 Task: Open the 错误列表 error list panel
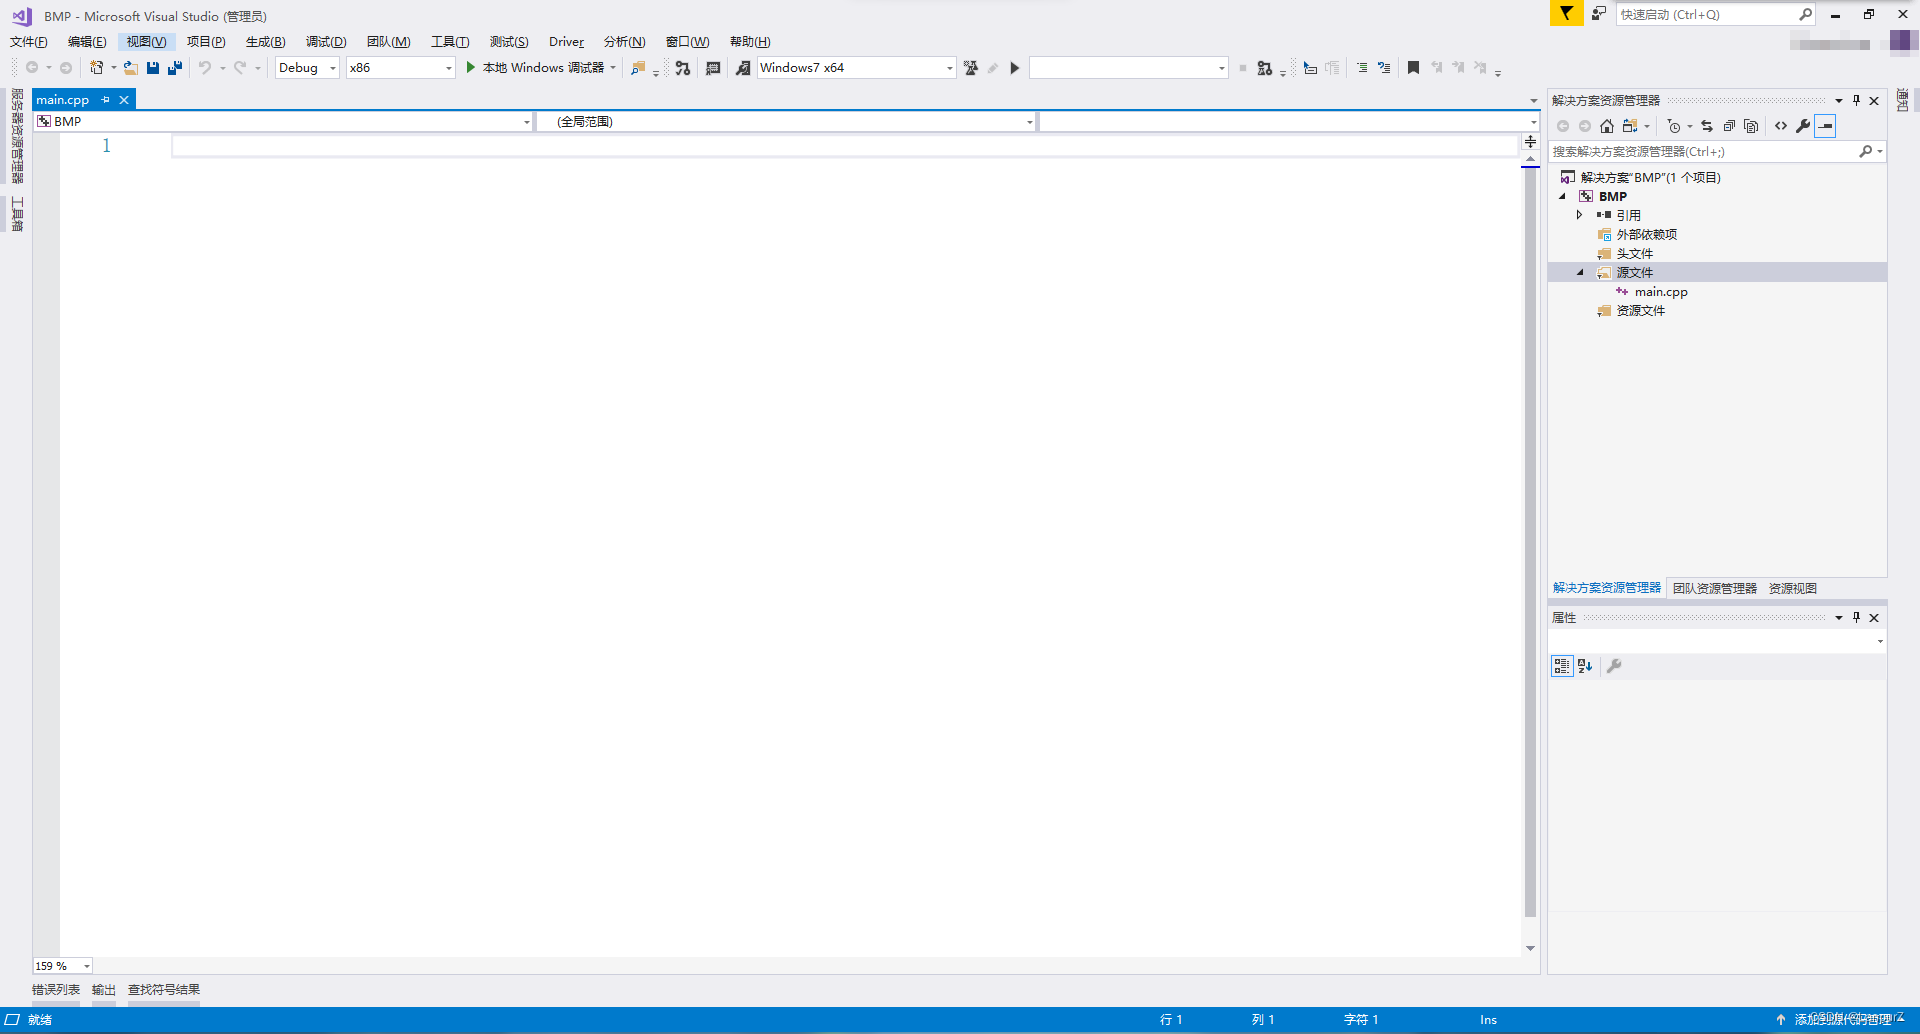point(56,990)
